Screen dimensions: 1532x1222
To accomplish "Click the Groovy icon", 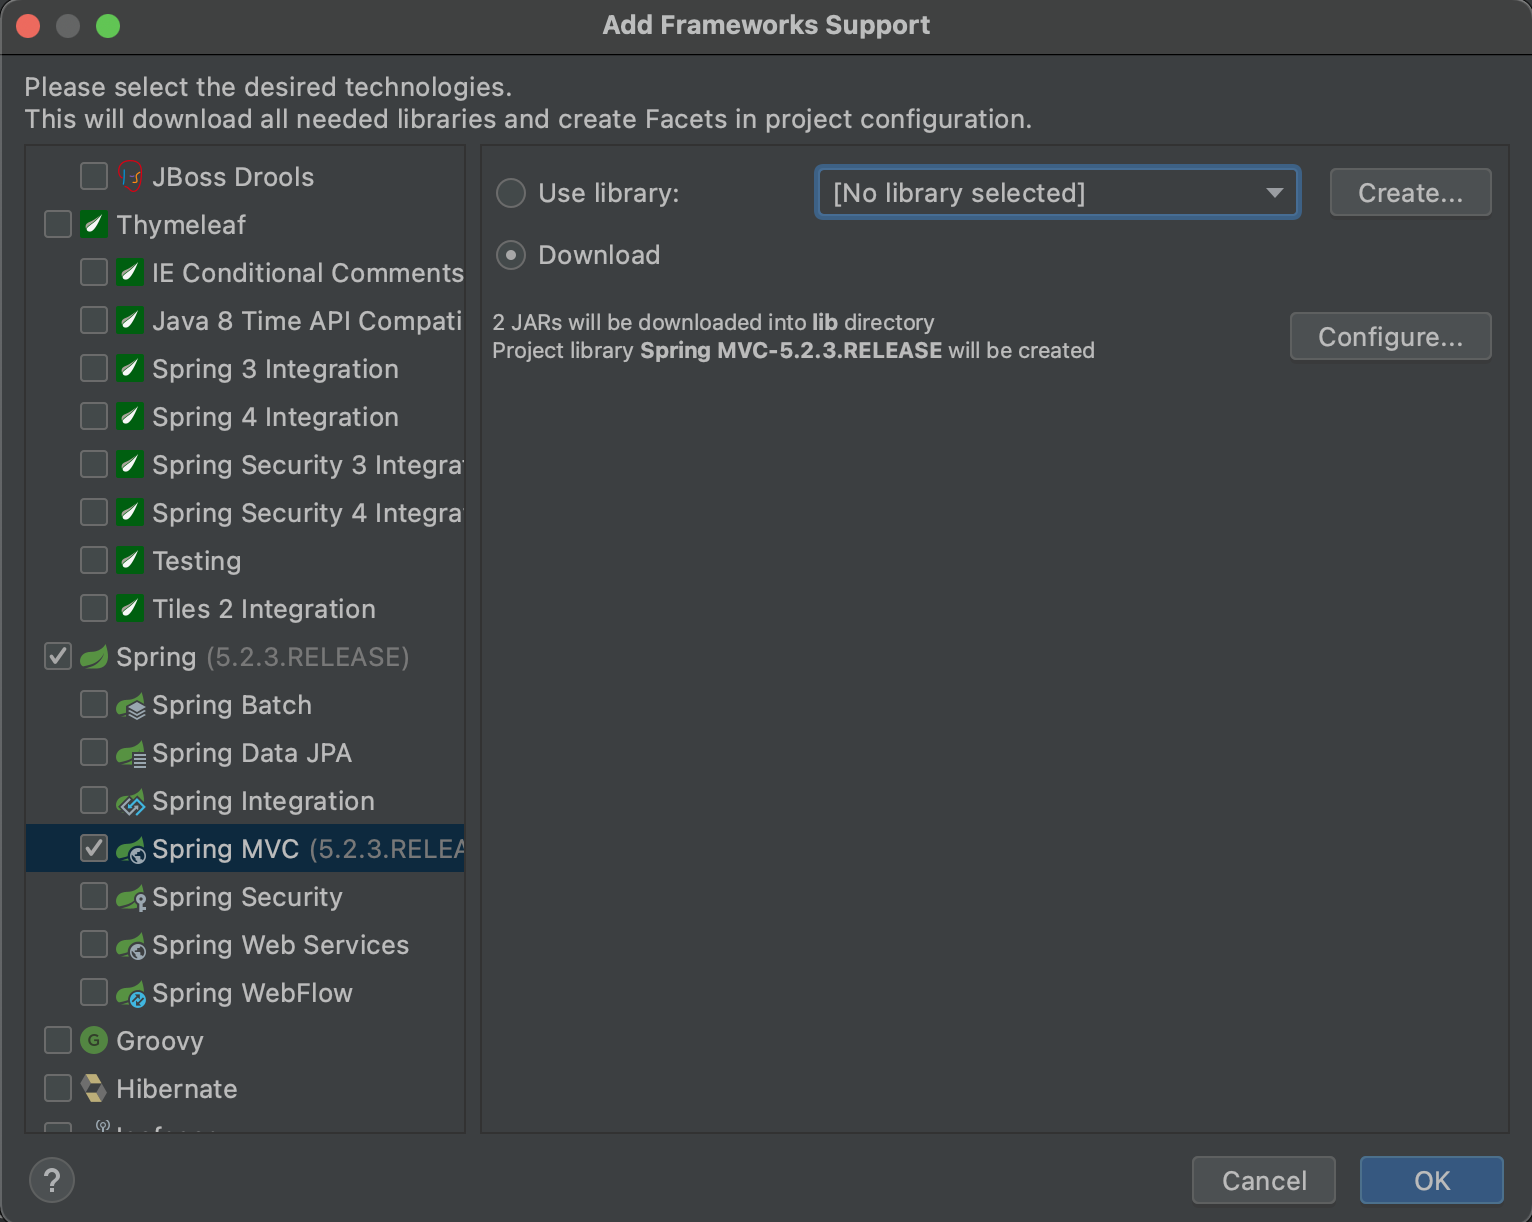I will pos(94,1041).
